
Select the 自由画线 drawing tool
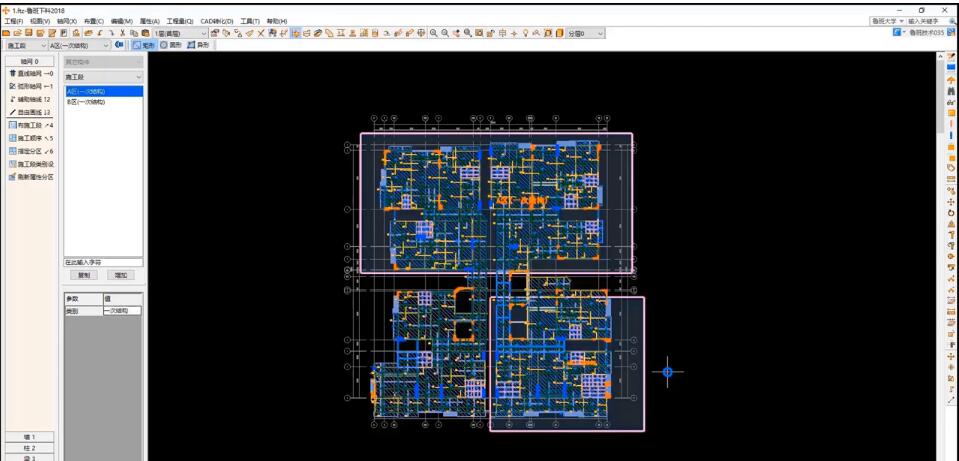(30, 112)
